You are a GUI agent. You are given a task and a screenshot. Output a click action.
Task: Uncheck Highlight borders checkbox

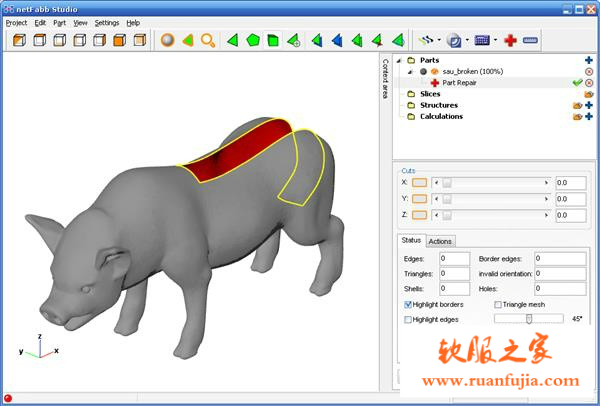click(x=408, y=305)
